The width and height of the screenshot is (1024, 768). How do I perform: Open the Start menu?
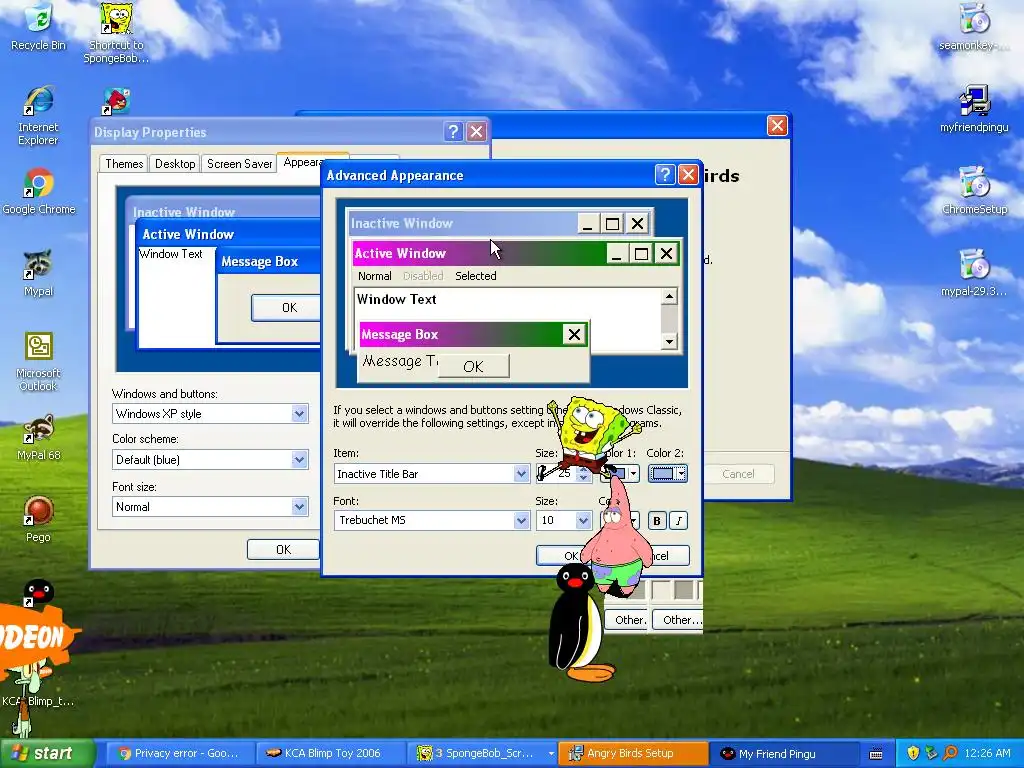46,753
